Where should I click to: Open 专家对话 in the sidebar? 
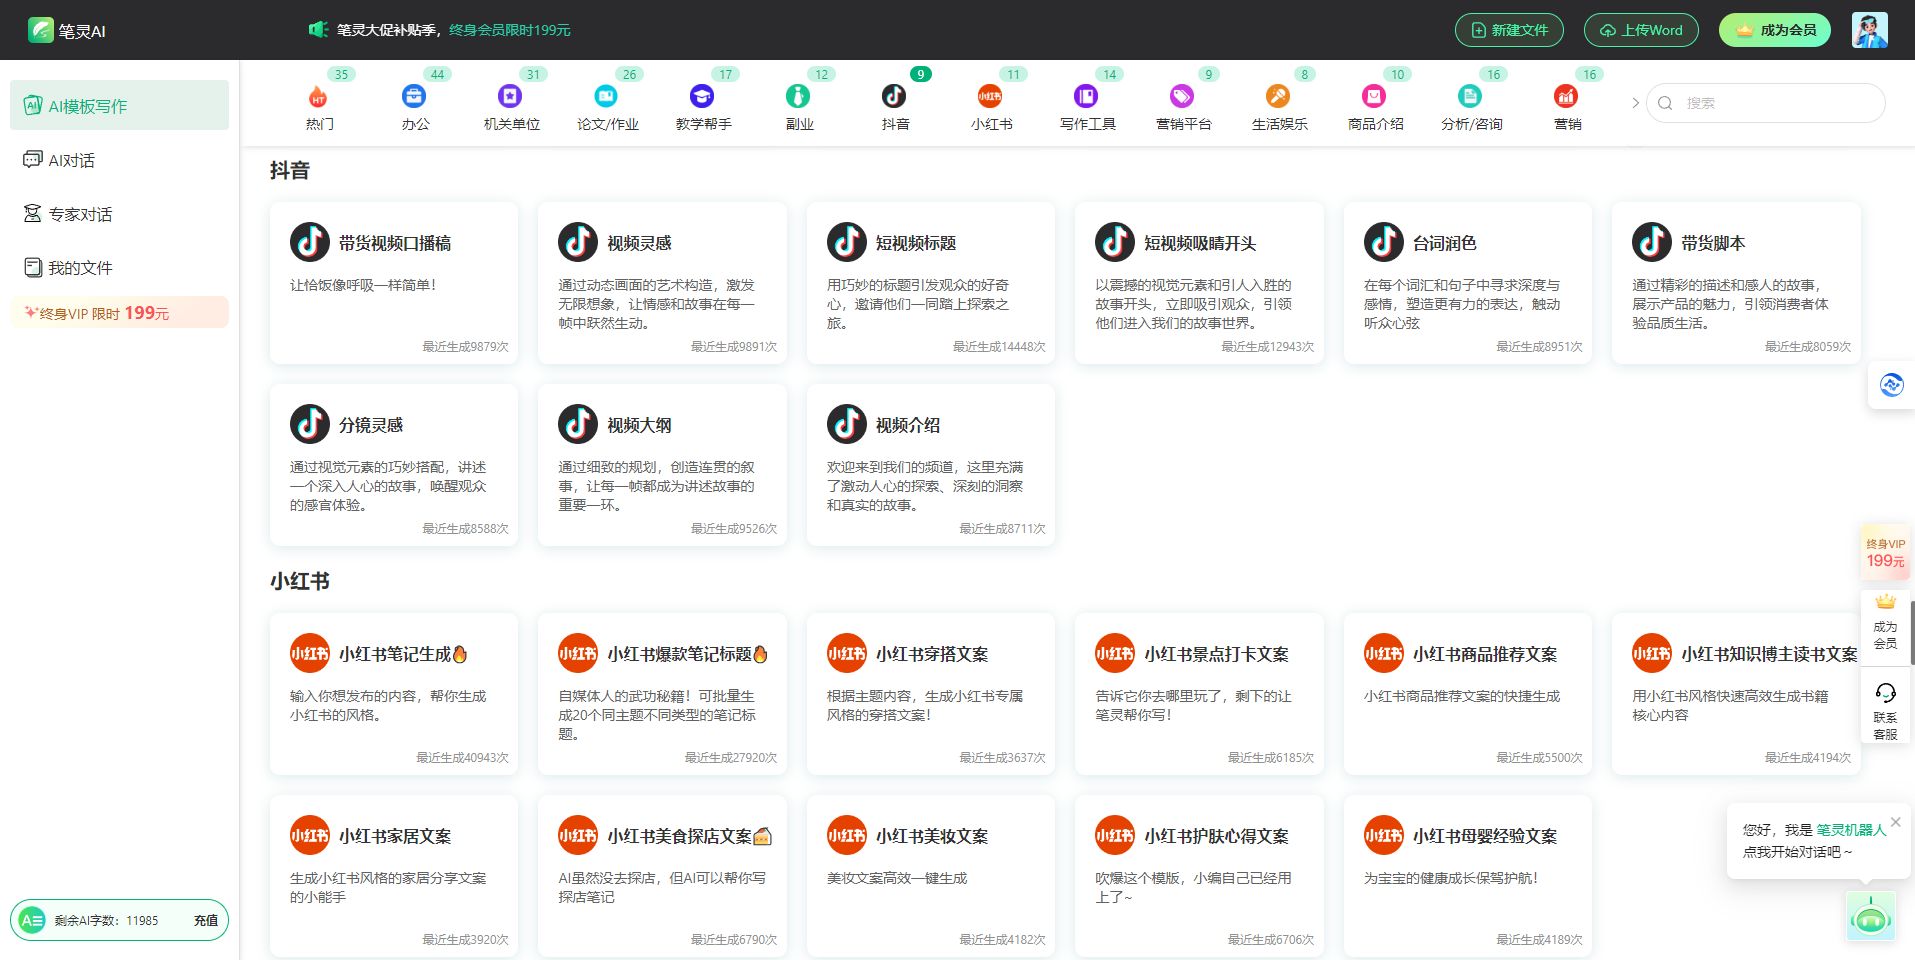[119, 214]
